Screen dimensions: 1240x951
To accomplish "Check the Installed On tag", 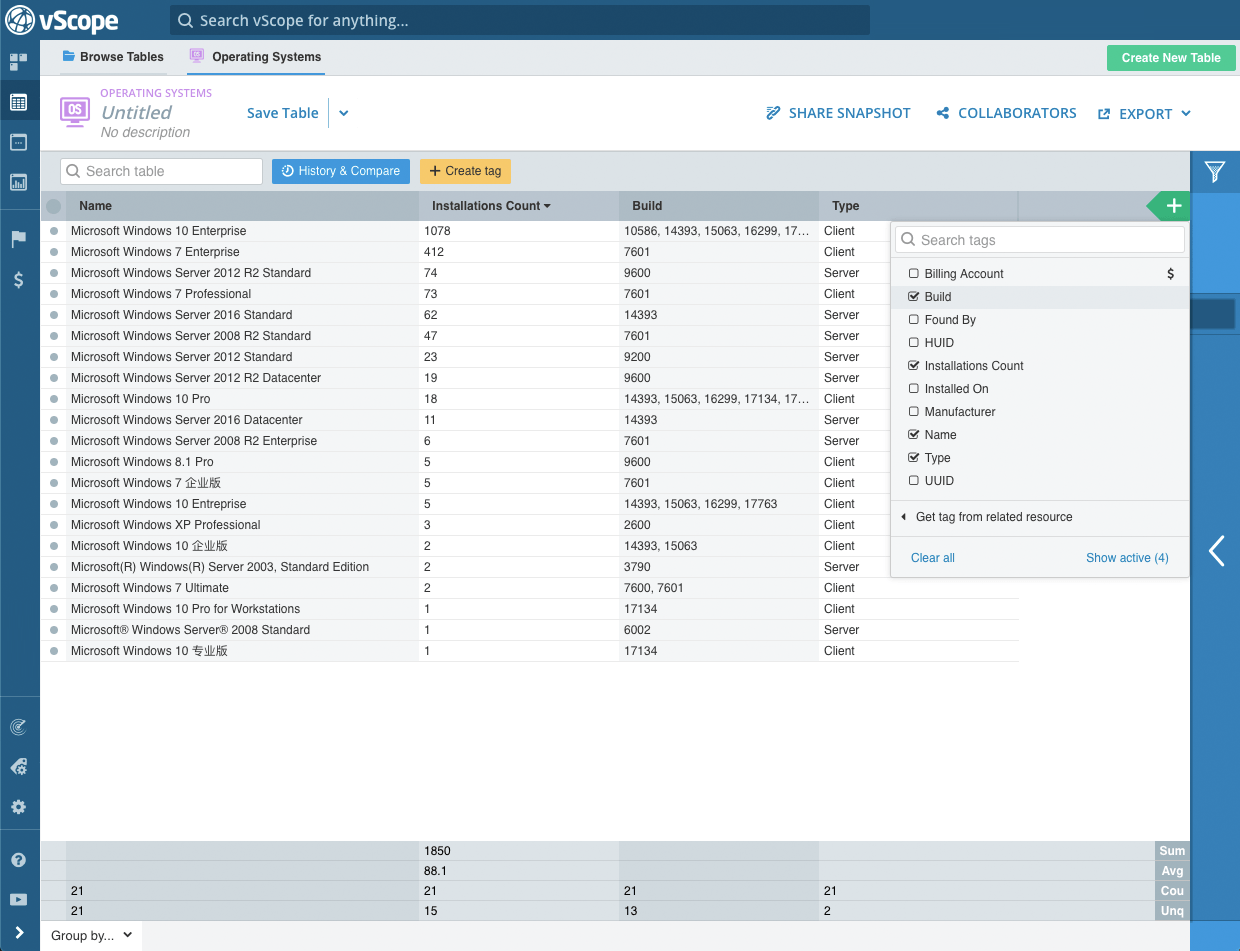I will tap(913, 388).
